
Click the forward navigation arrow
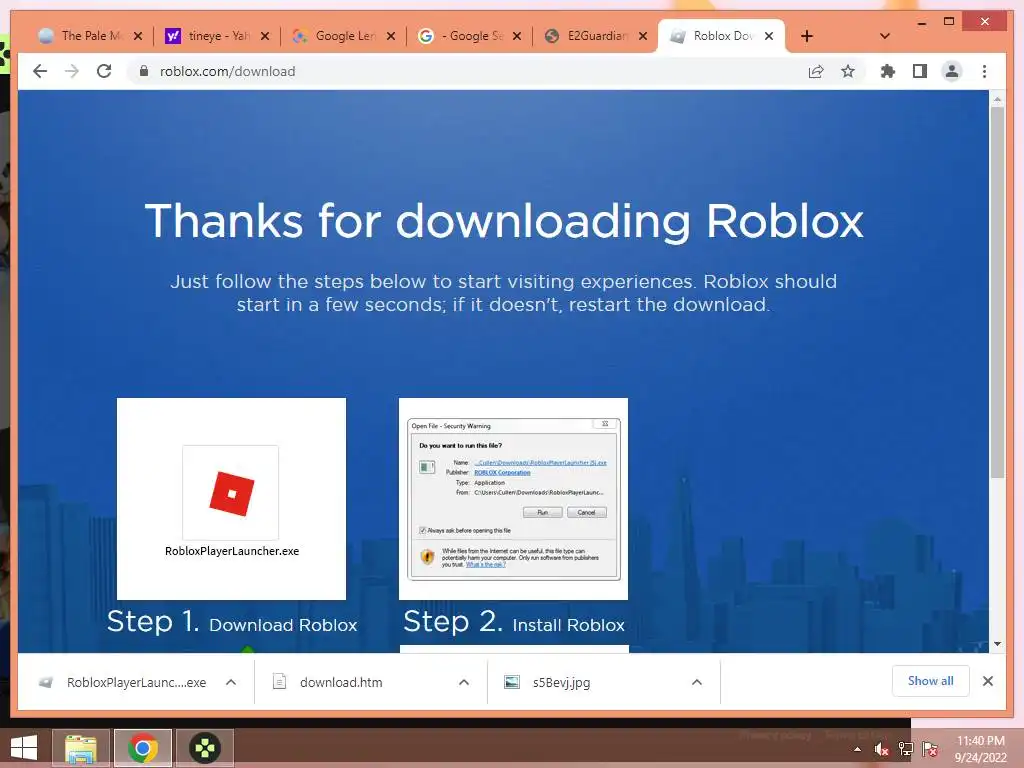72,71
